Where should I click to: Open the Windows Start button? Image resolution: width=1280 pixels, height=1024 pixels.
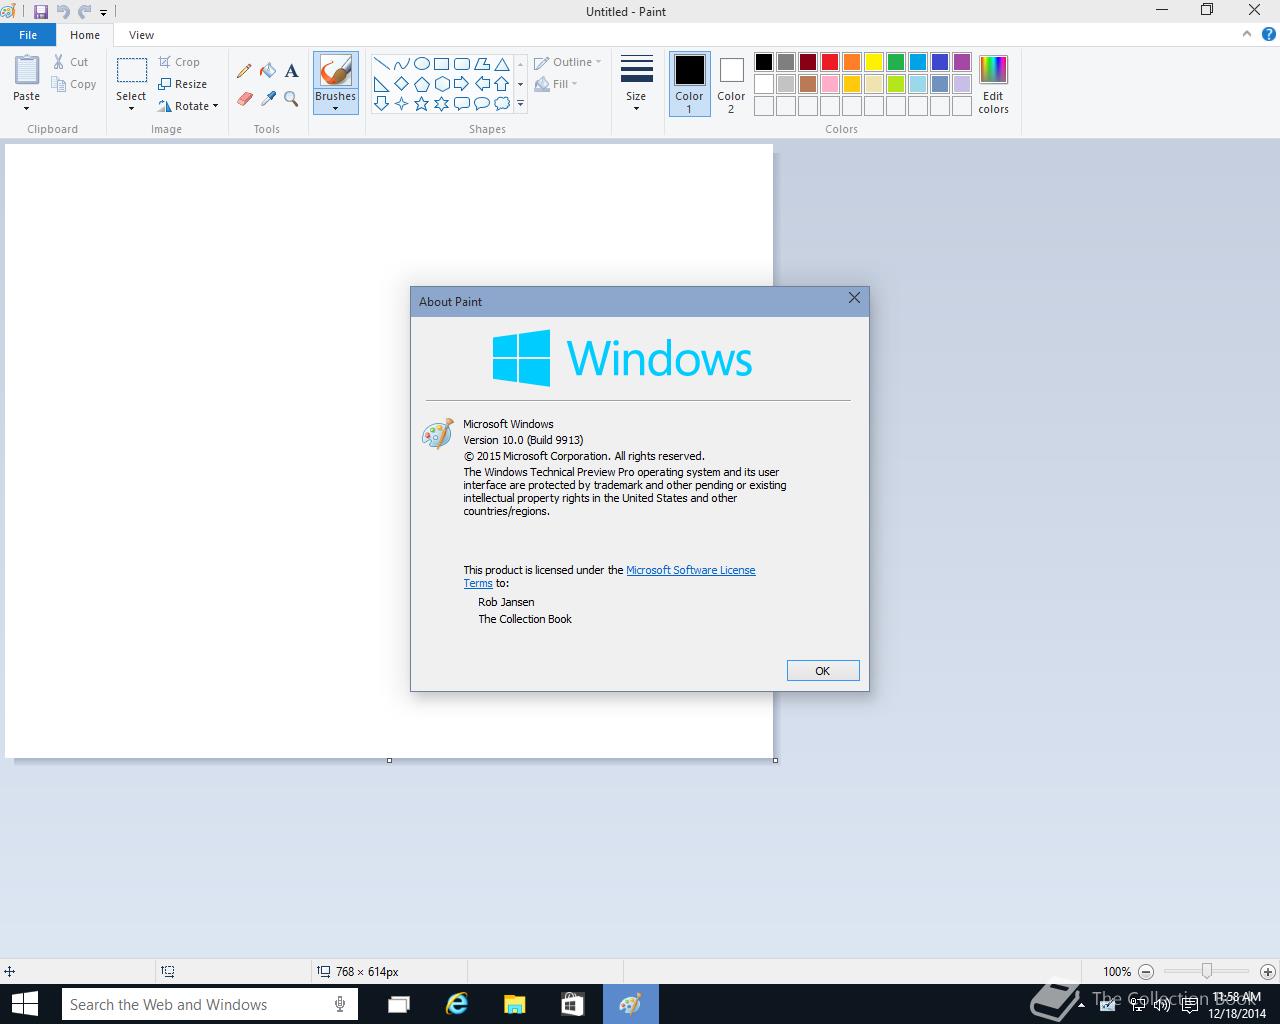tap(24, 1004)
